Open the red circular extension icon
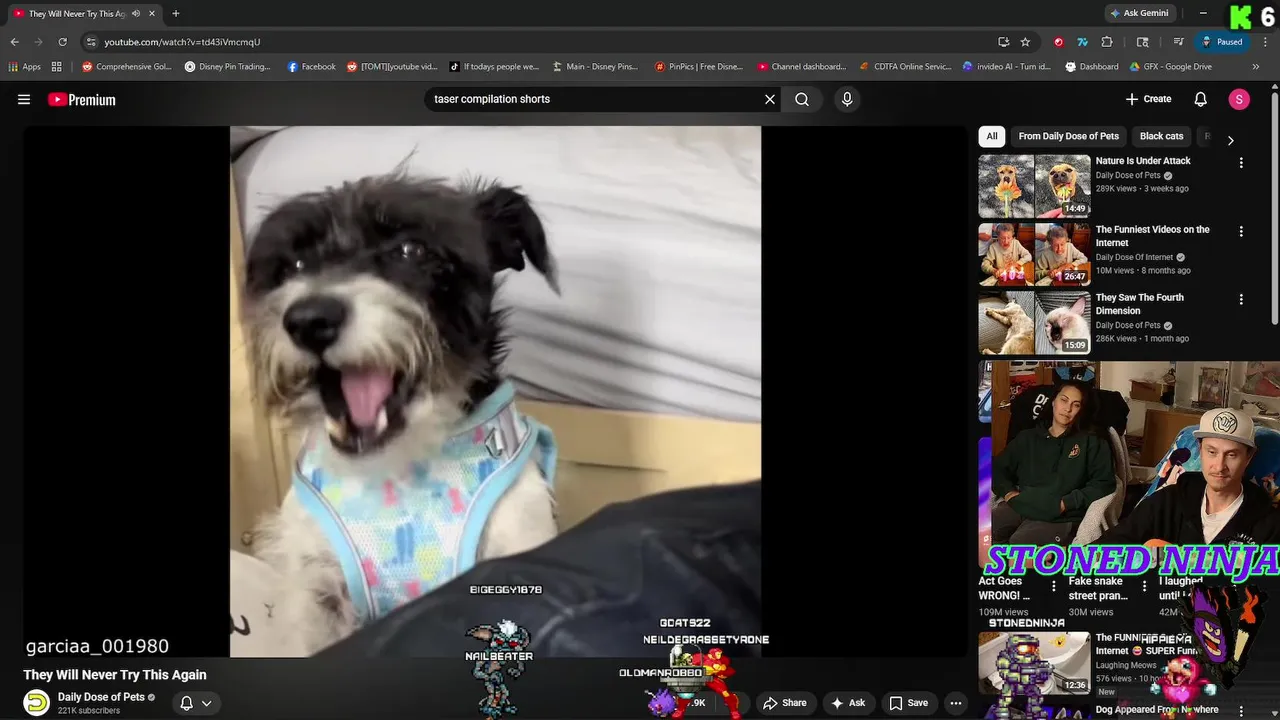Viewport: 1280px width, 720px height. 1058,42
